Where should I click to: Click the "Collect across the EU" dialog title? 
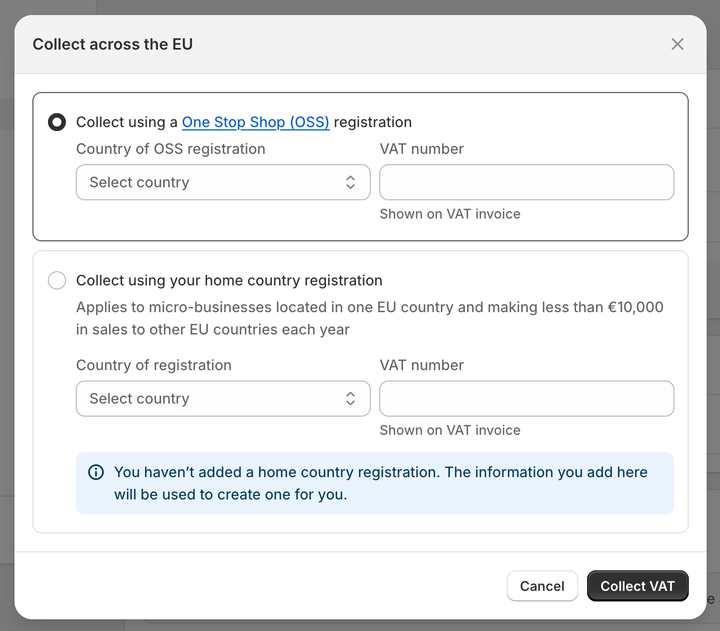(112, 44)
